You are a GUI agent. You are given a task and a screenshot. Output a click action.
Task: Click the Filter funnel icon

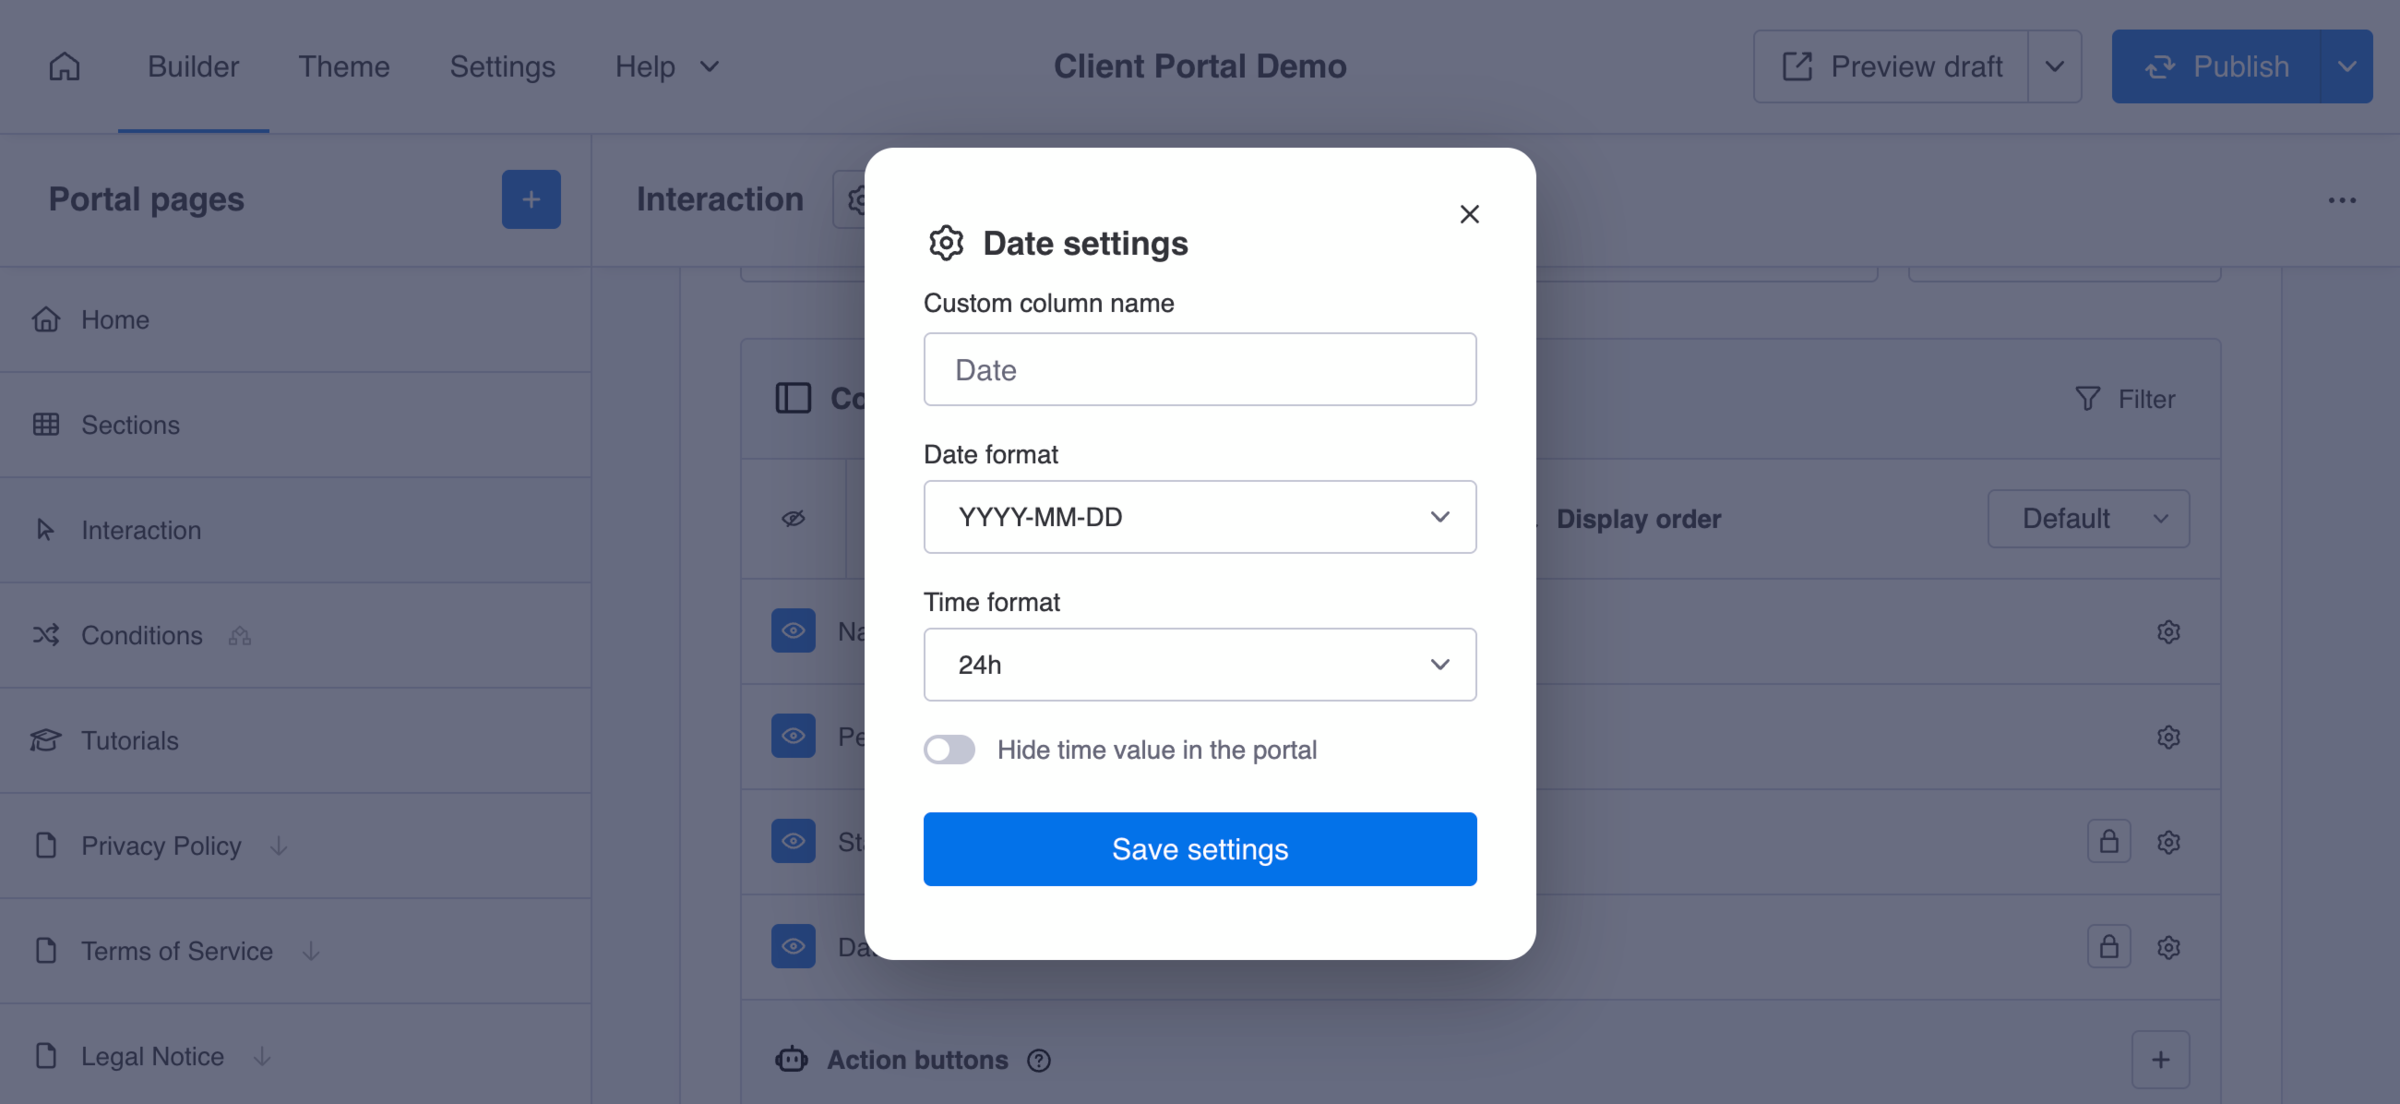[2087, 399]
